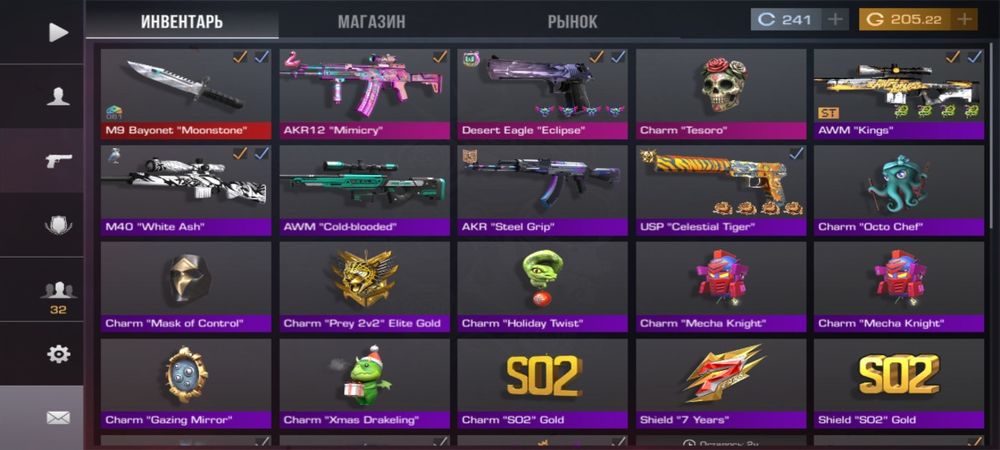Switch to the РЫНОК tab

[572, 22]
